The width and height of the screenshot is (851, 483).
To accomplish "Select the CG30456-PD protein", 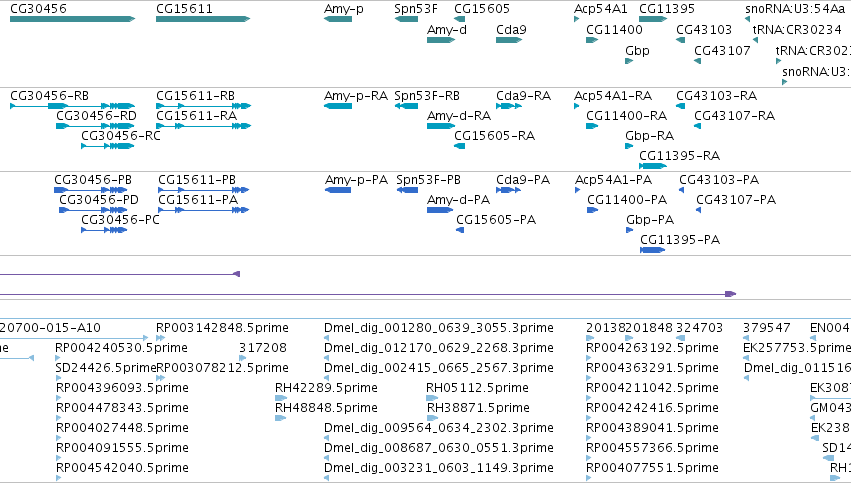I will click(x=93, y=210).
